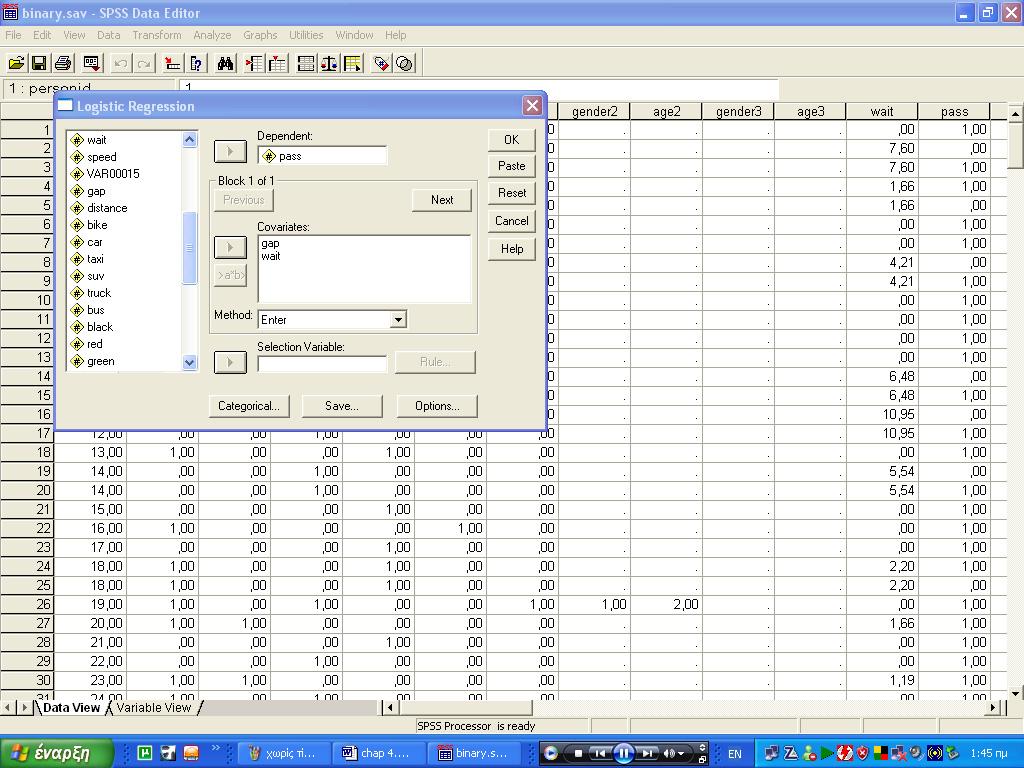This screenshot has height=768, width=1024.
Task: Click the Save... button in the dialog
Action: click(342, 406)
